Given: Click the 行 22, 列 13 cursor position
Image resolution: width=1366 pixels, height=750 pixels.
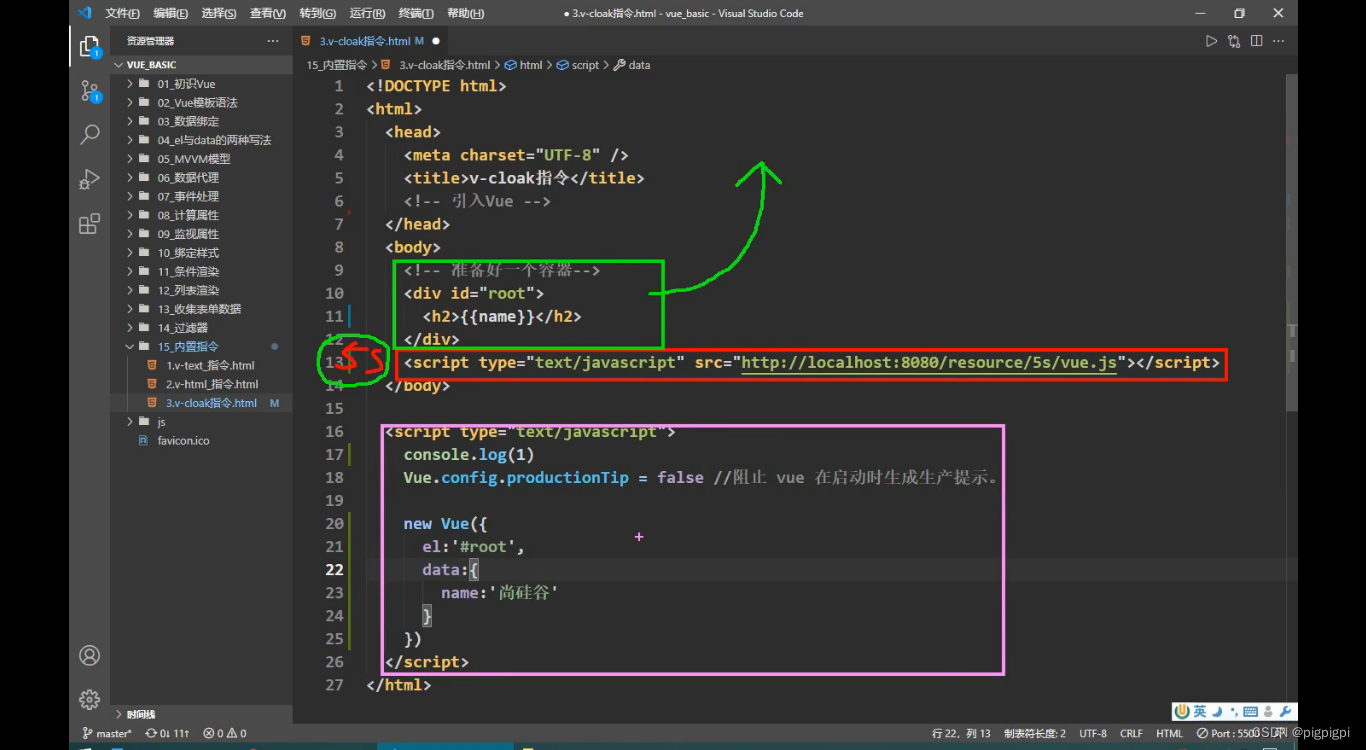Looking at the screenshot, I should [x=961, y=733].
